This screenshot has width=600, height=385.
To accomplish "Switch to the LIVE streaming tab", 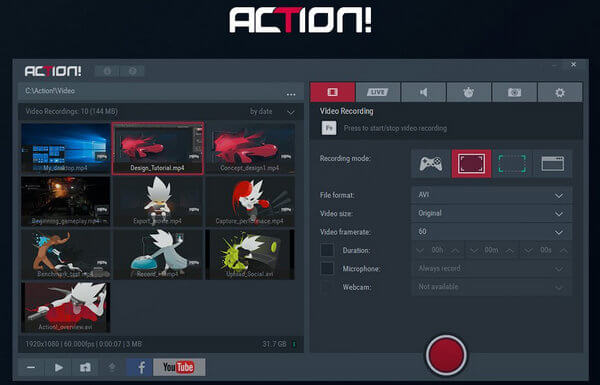I will click(x=378, y=92).
